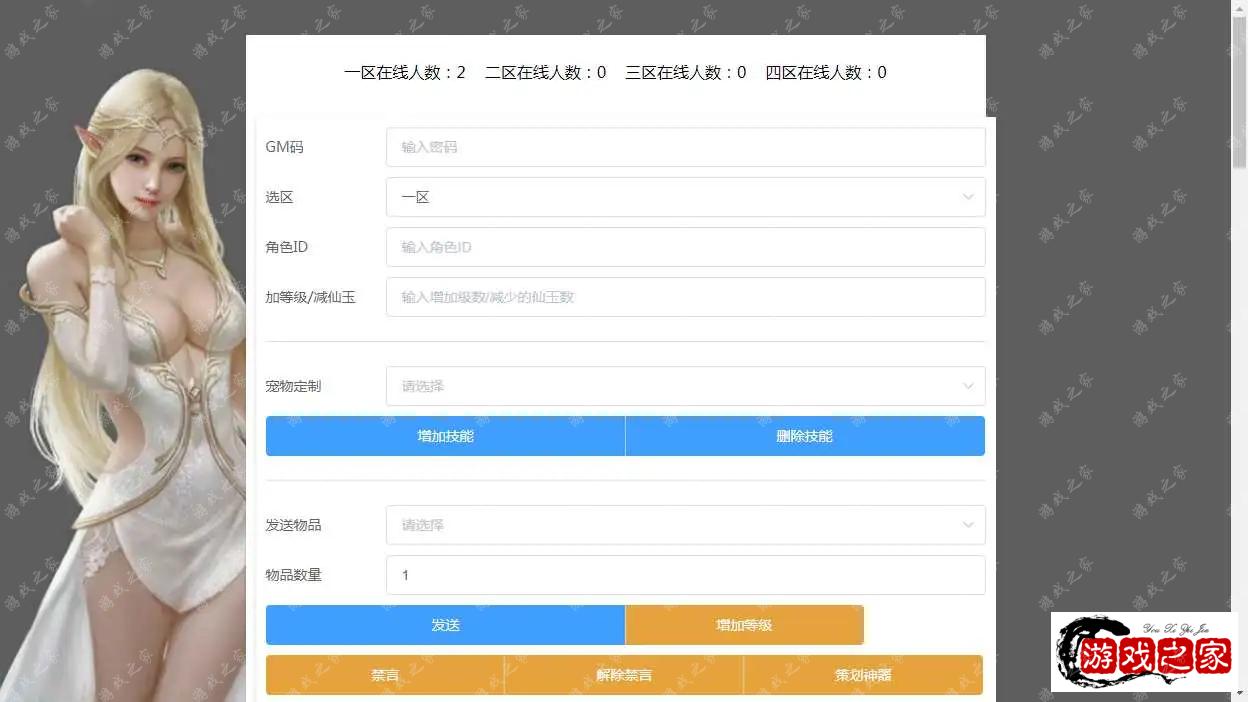The image size is (1248, 702).
Task: Focus the 角色ID input field
Action: (x=685, y=247)
